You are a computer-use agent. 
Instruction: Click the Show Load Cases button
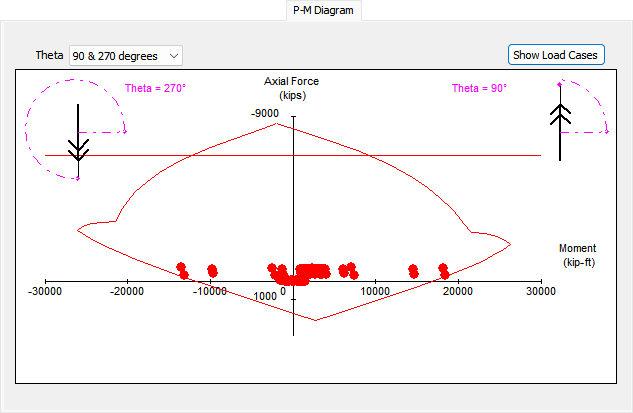click(x=557, y=55)
